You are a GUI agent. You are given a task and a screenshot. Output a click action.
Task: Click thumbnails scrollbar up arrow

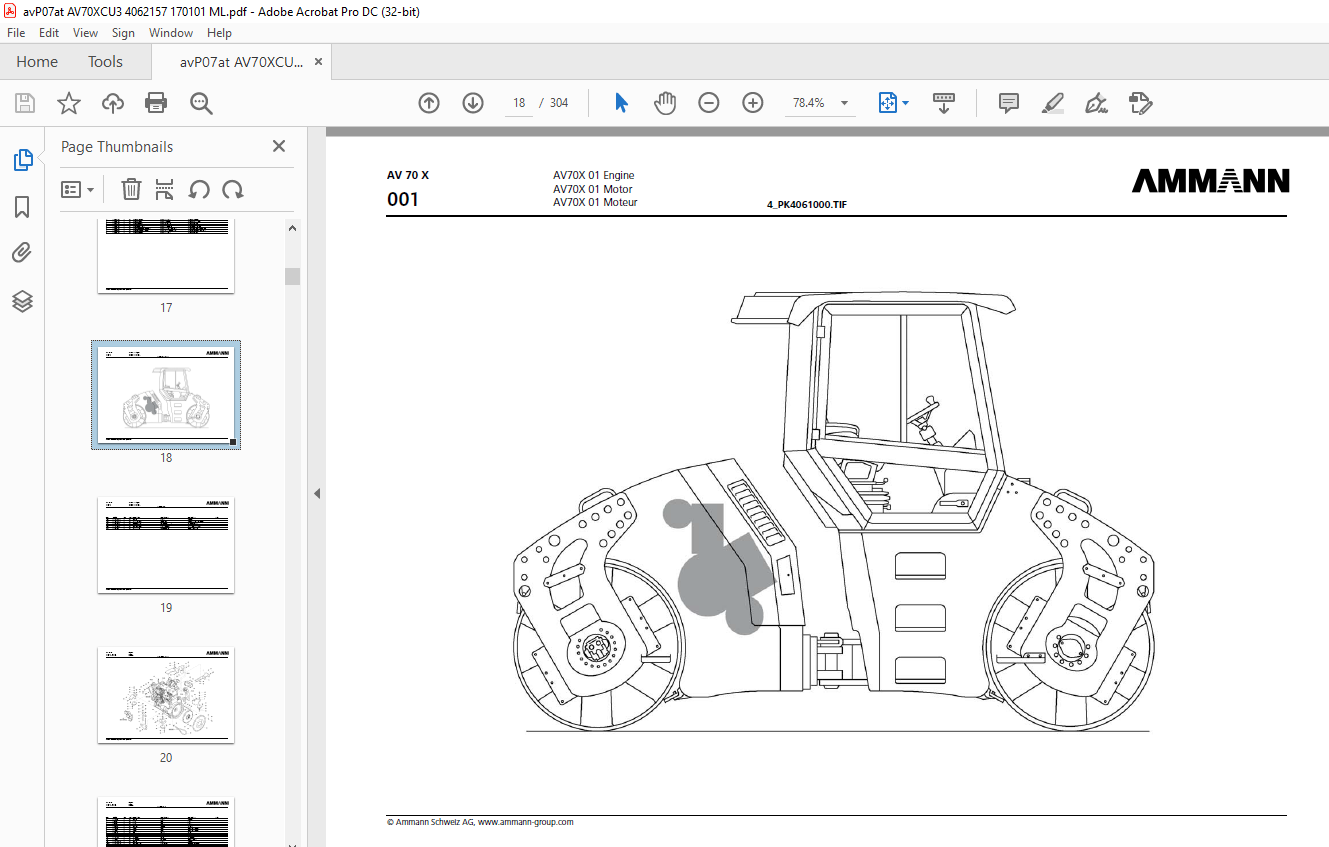pos(292,228)
